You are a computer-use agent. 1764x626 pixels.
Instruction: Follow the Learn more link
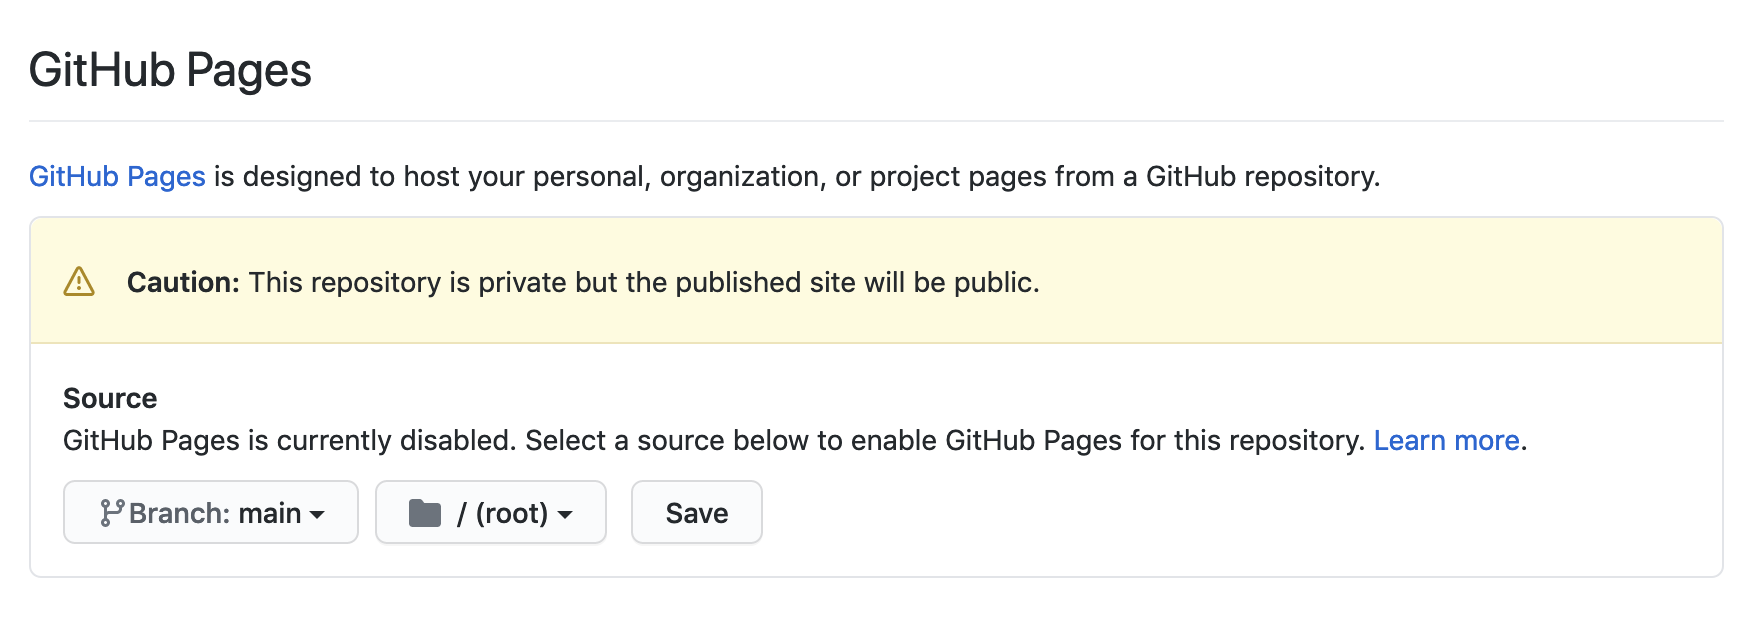click(1446, 441)
